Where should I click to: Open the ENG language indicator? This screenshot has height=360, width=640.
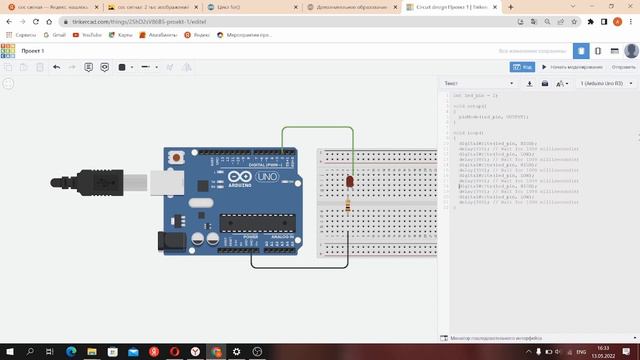click(581, 352)
